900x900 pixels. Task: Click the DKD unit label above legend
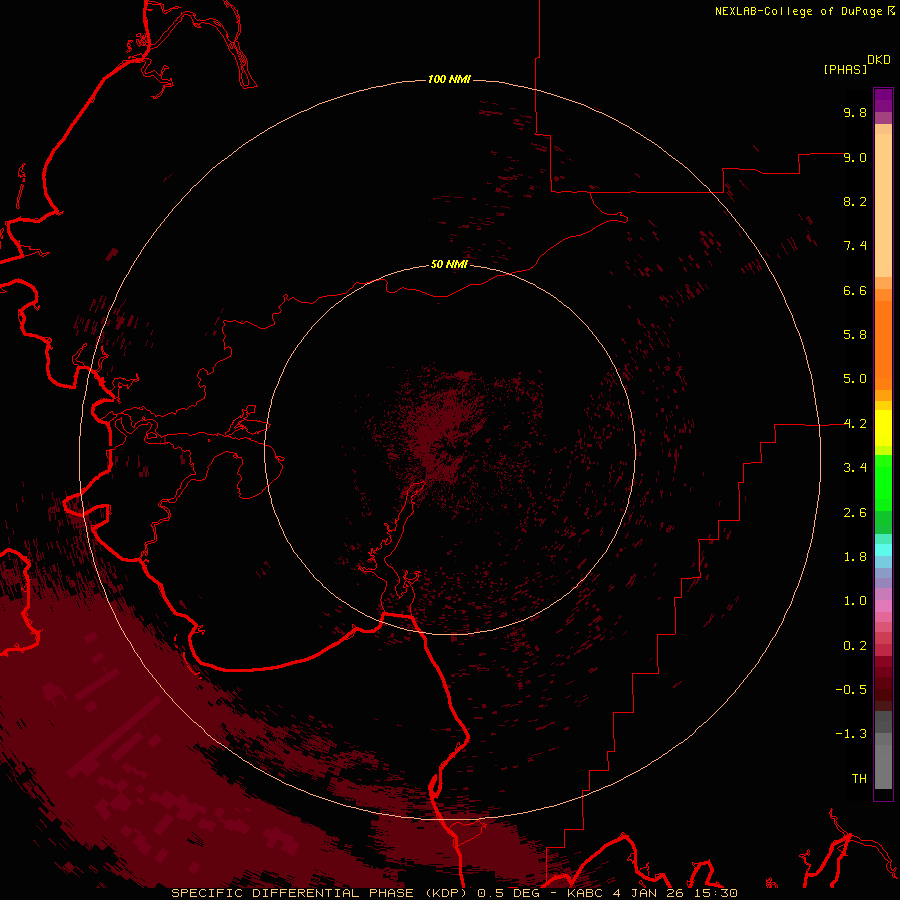(879, 60)
